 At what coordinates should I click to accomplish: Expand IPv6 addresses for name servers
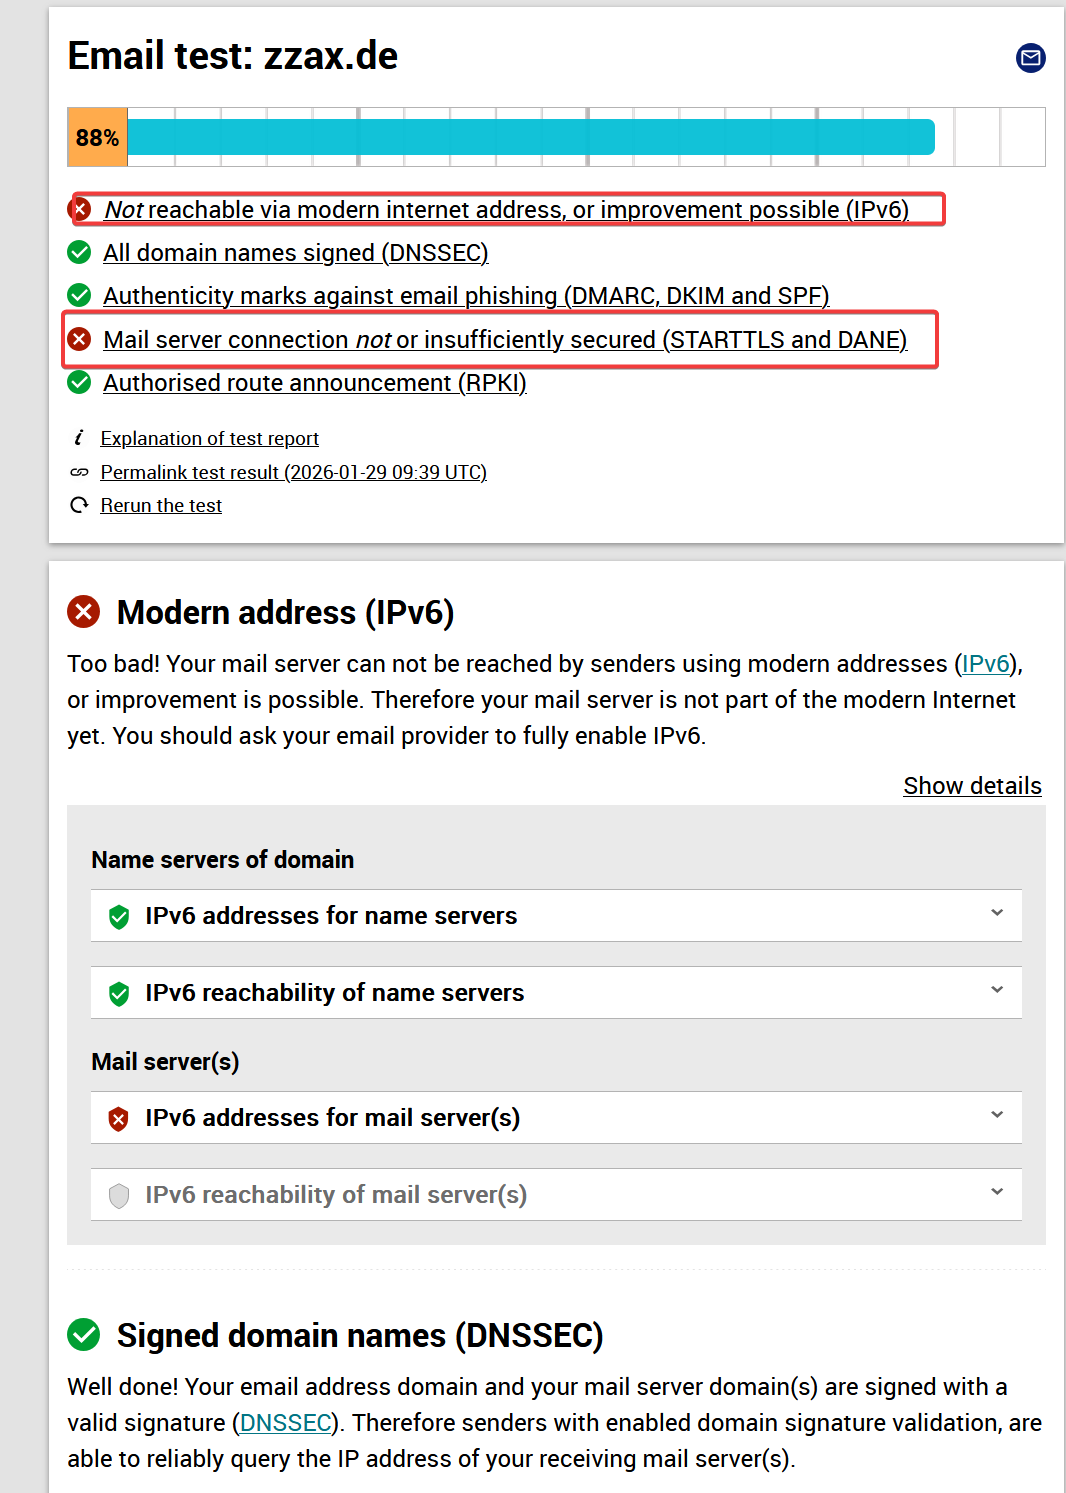pos(996,913)
